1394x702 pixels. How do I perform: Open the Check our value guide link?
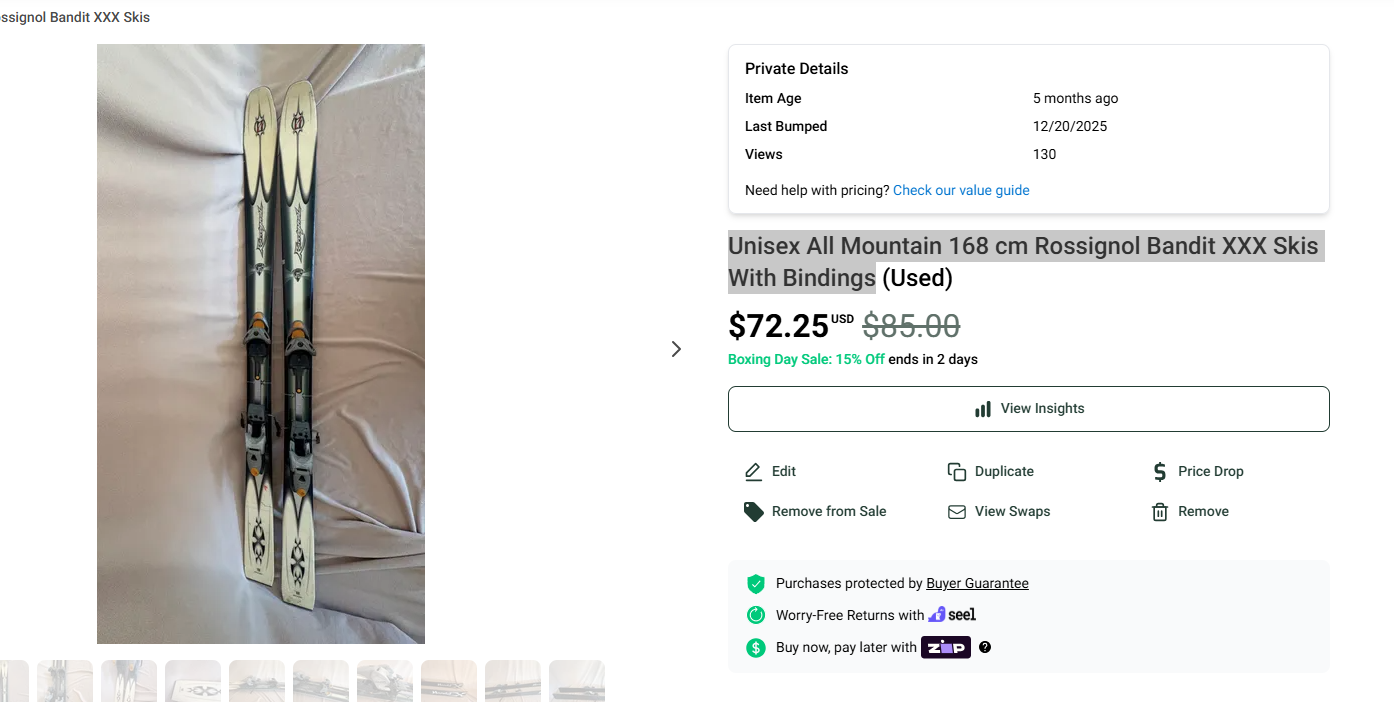[x=961, y=190]
